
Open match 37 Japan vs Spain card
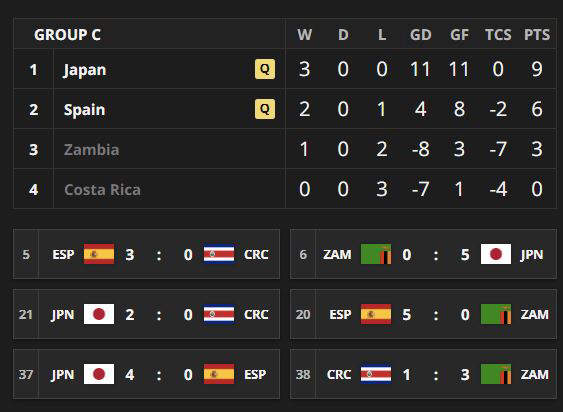coord(146,374)
